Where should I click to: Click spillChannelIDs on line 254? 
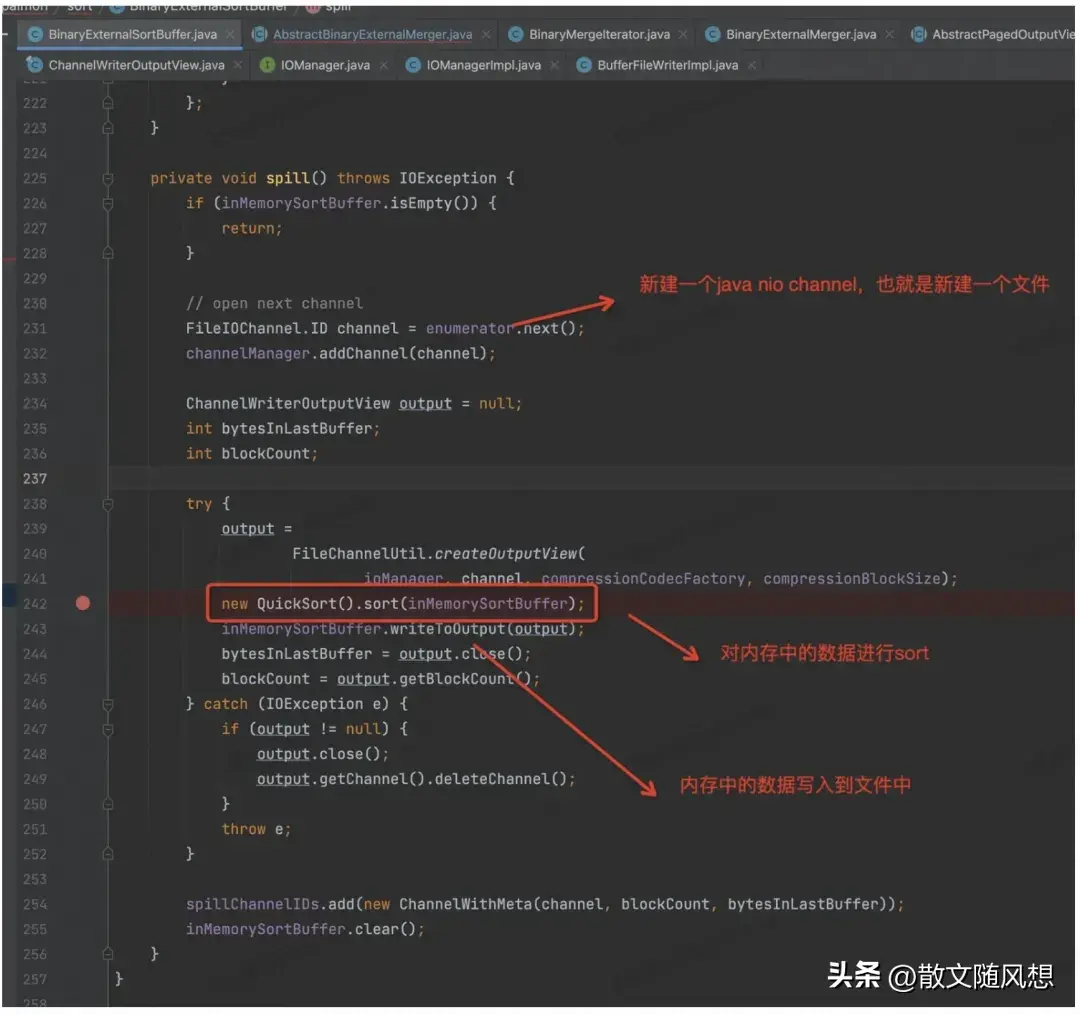click(x=252, y=904)
